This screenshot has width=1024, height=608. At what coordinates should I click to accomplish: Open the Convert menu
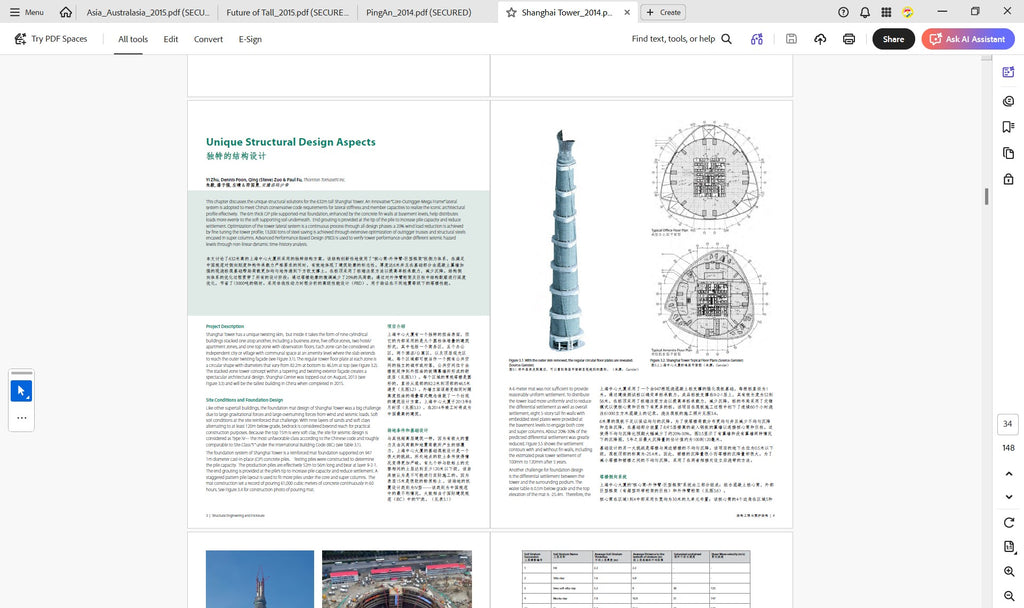208,39
